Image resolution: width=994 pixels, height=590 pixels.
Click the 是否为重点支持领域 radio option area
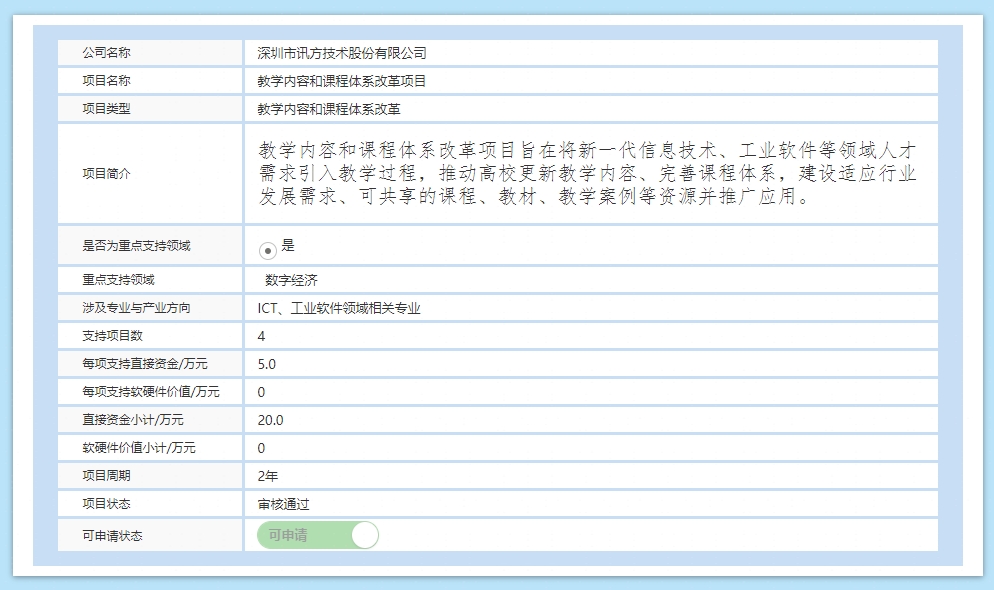coord(148,245)
